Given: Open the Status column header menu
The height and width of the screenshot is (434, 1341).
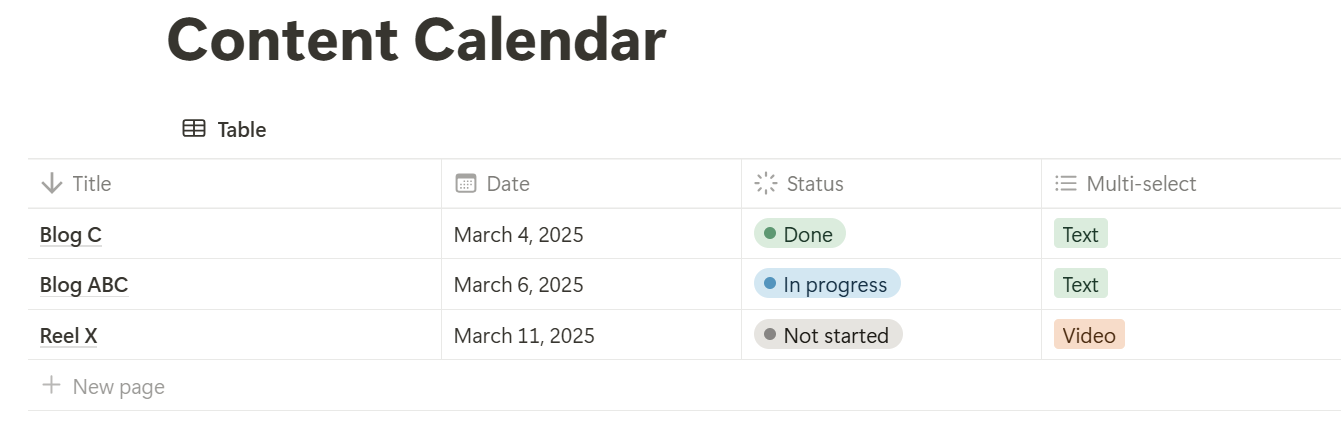Looking at the screenshot, I should [x=815, y=184].
